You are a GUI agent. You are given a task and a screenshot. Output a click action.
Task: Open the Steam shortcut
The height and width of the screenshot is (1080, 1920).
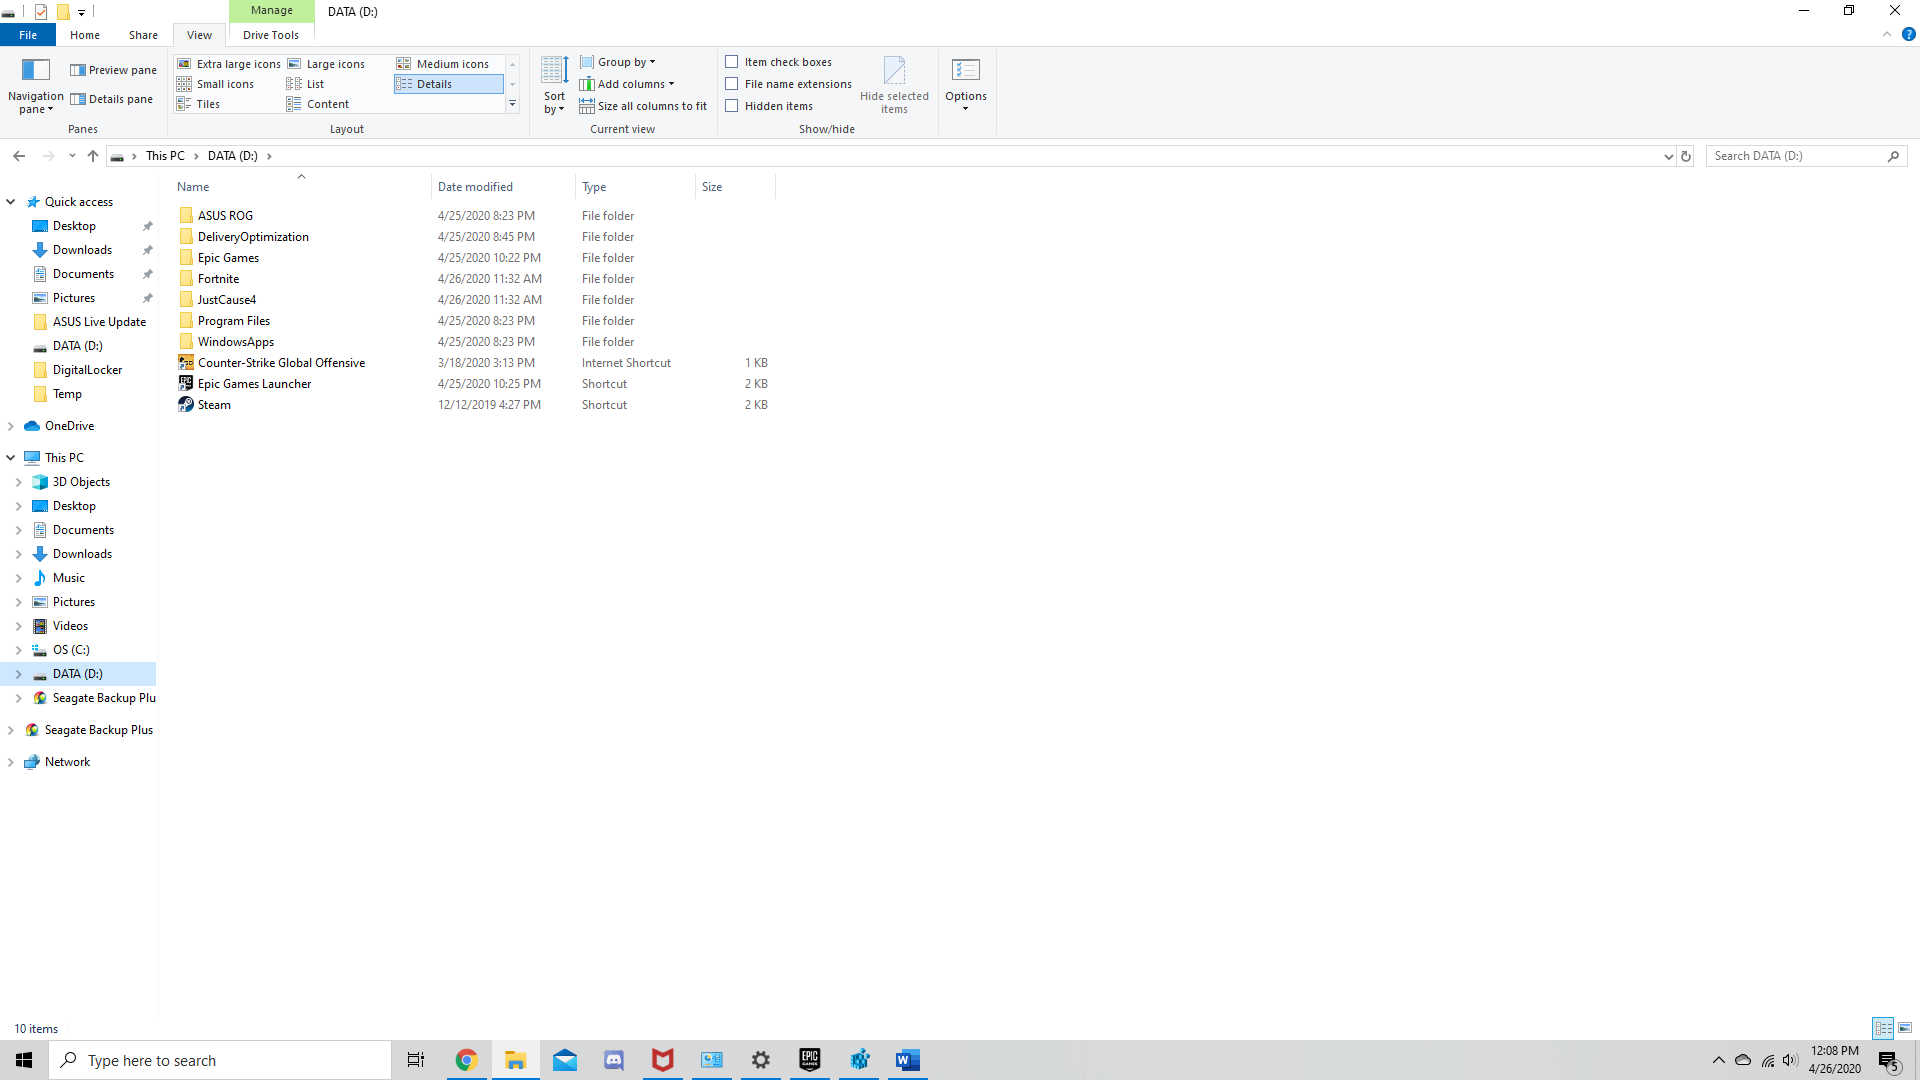coord(214,405)
